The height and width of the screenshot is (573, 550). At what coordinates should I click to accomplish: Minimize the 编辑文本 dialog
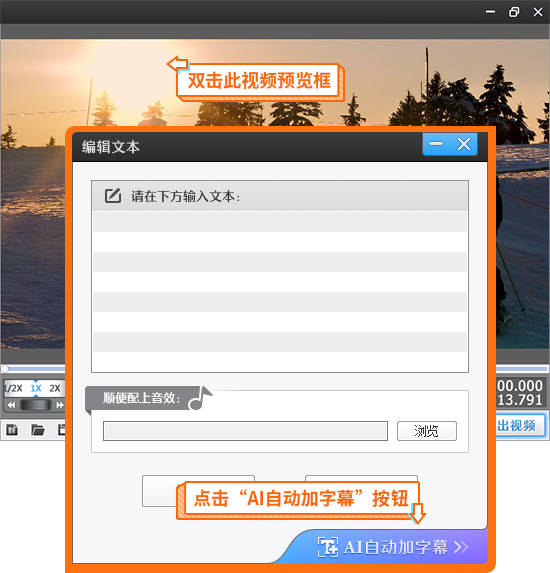coord(436,144)
